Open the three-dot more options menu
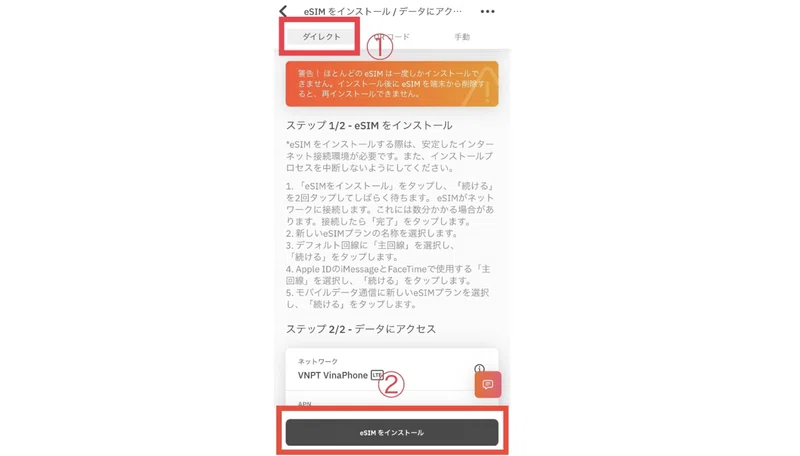Screen dimensions: 800x456 pyautogui.click(x=487, y=11)
